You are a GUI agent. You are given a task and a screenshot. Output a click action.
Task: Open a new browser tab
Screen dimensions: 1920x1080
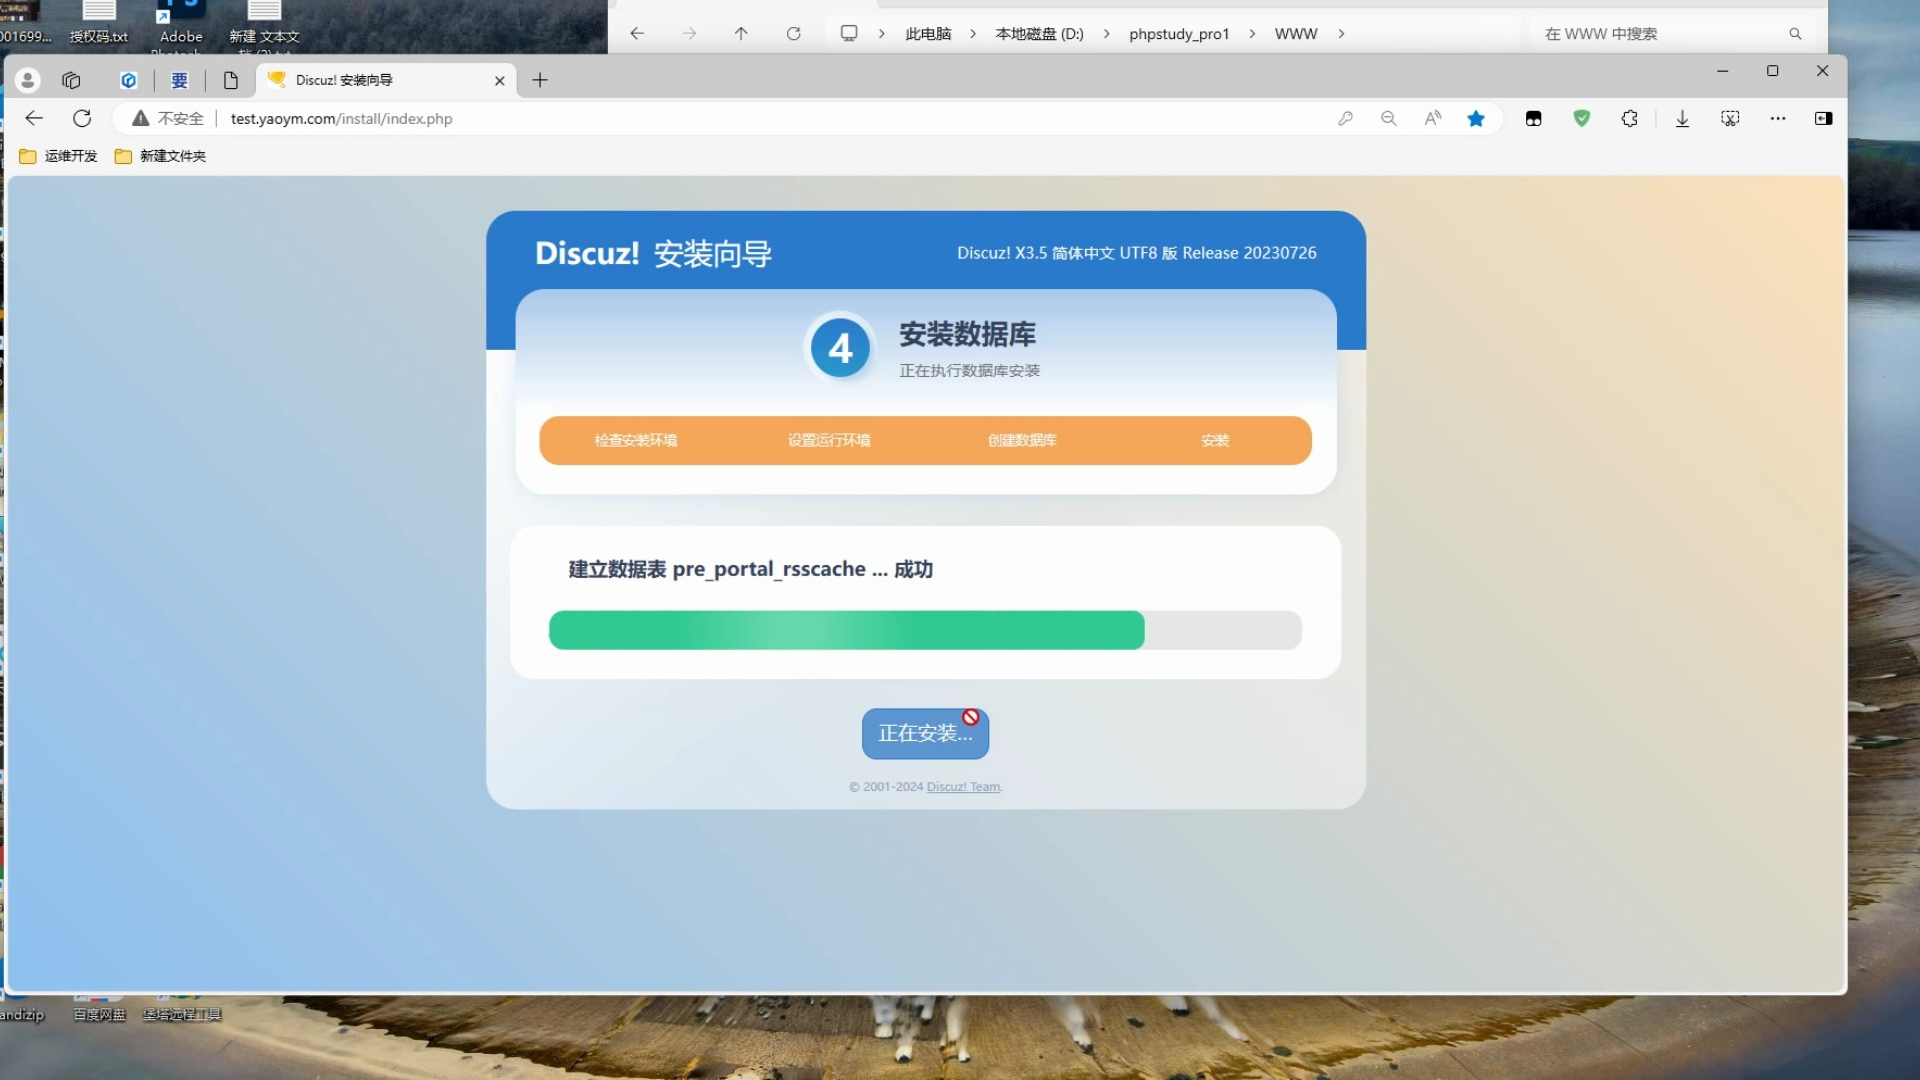point(540,80)
